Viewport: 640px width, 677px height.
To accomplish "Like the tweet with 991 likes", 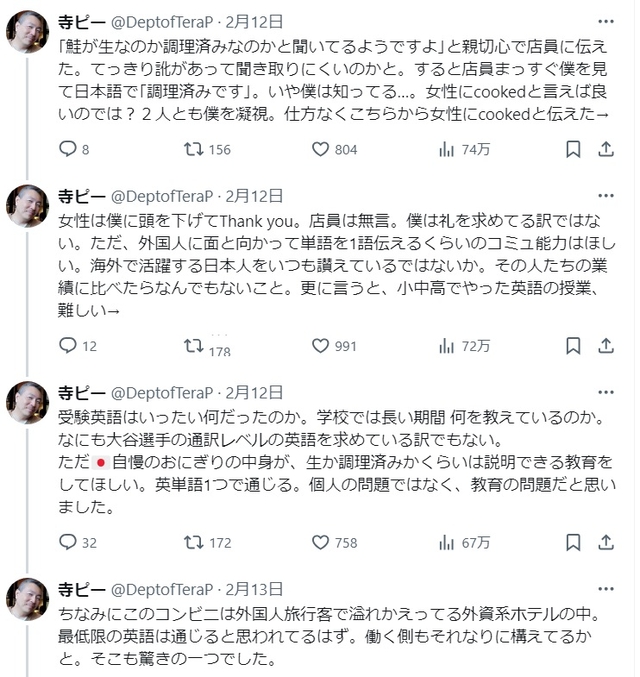I will tap(321, 346).
